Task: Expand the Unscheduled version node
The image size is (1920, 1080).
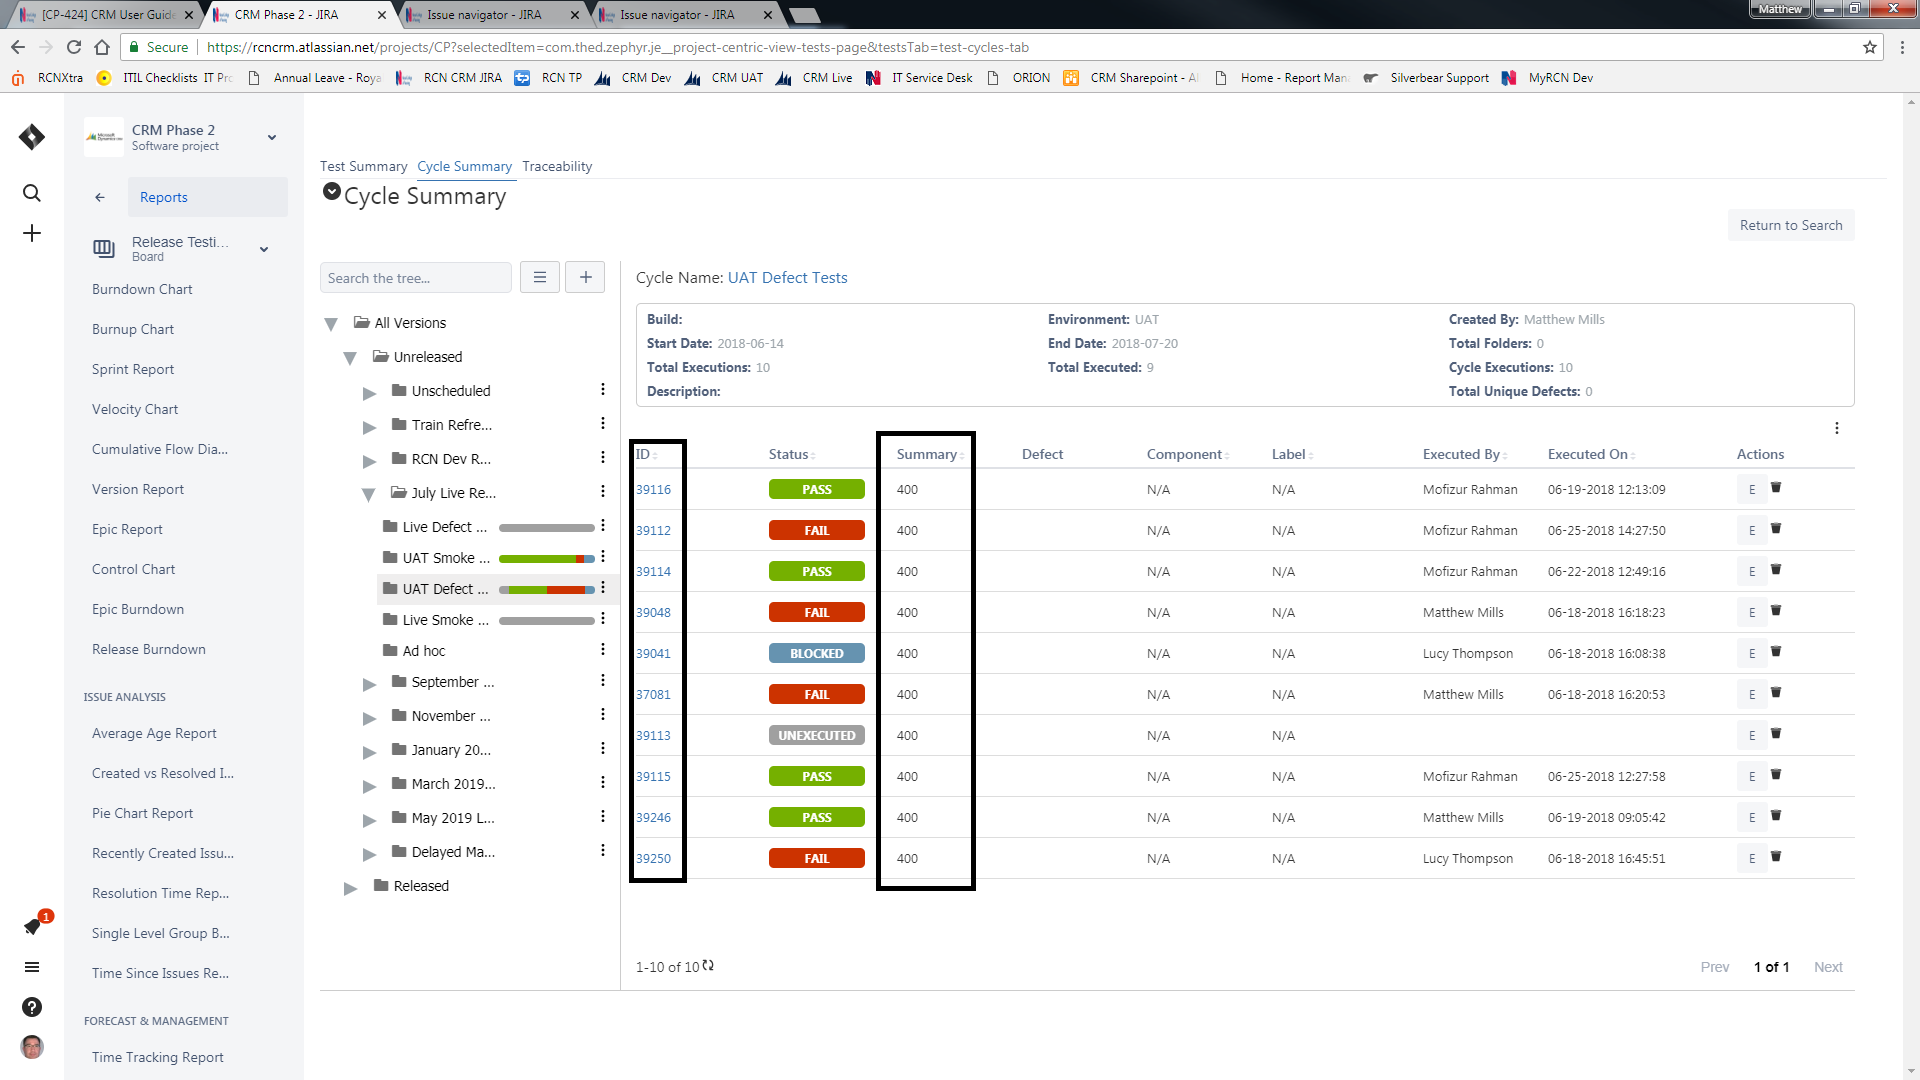Action: tap(369, 393)
